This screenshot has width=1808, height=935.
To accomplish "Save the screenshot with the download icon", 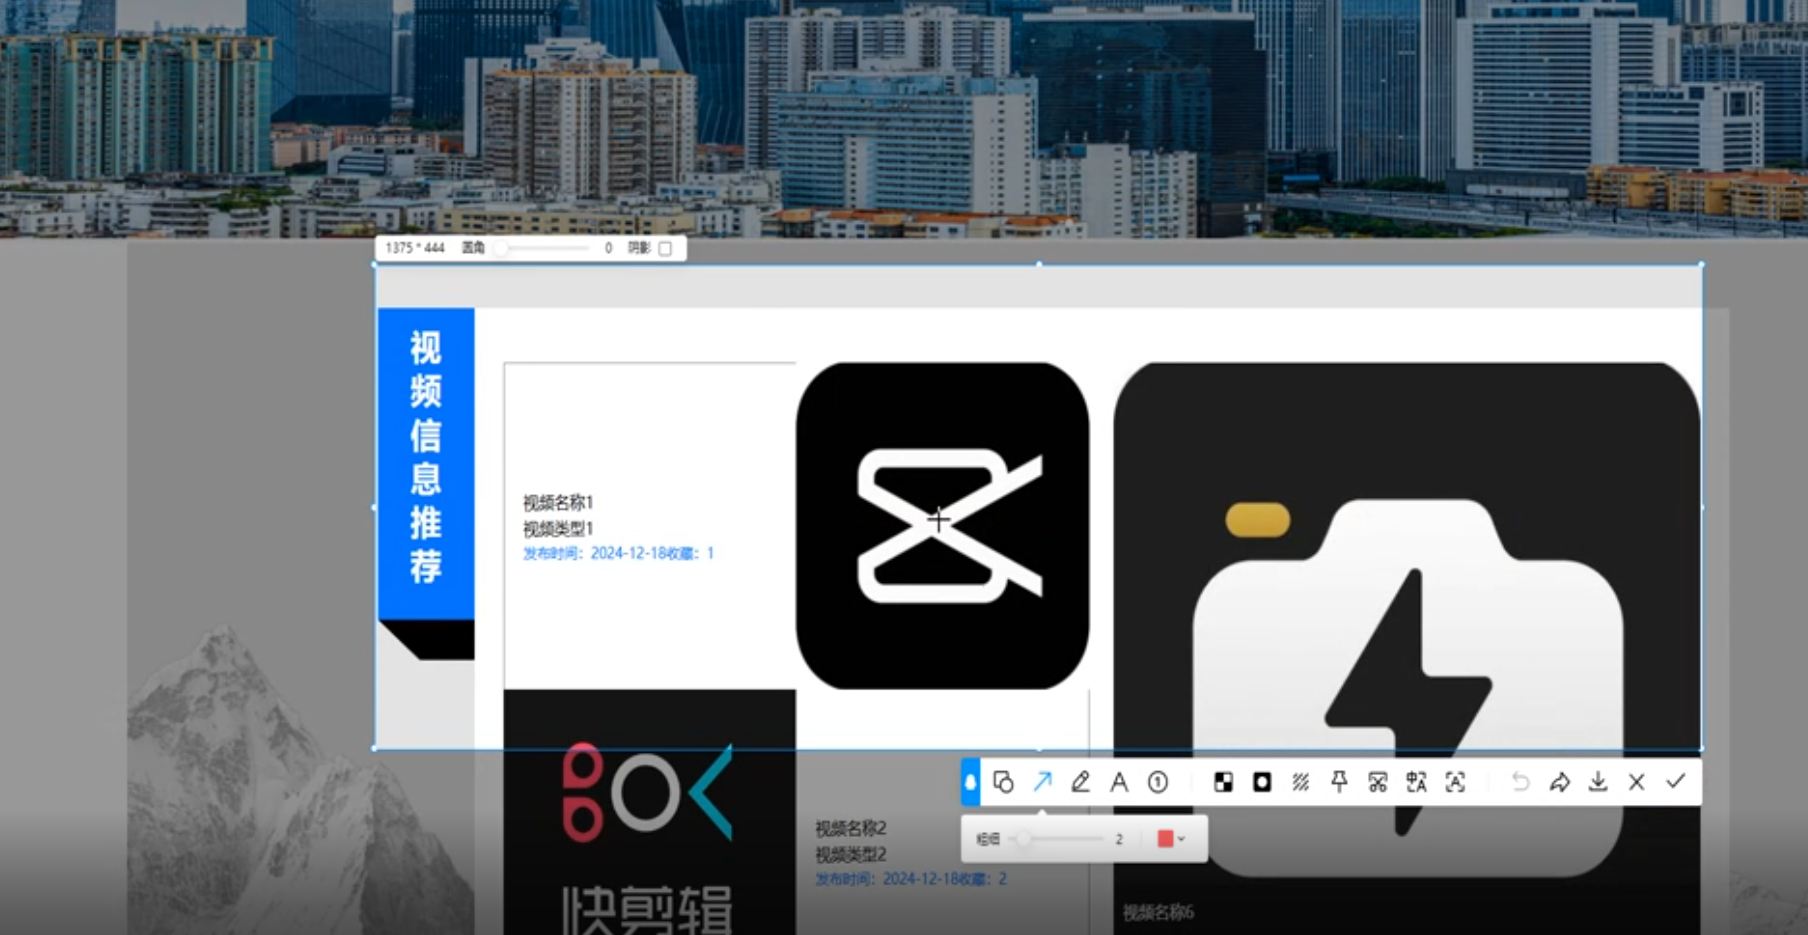I will point(1598,782).
